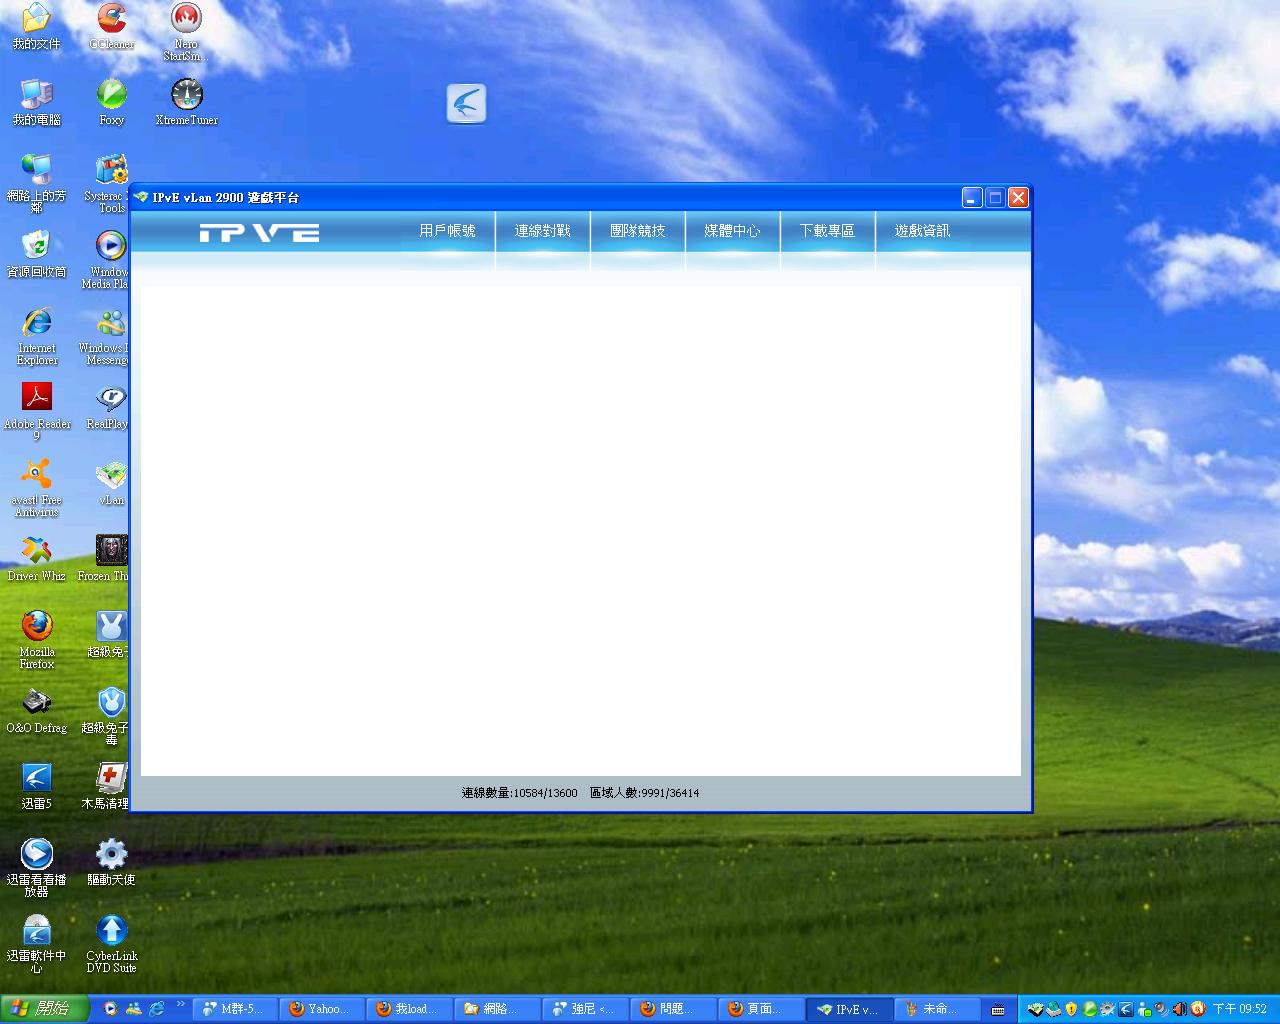Screen dimensions: 1280x1024
Task: Switch to the M群 taskbar window
Action: pos(234,1009)
